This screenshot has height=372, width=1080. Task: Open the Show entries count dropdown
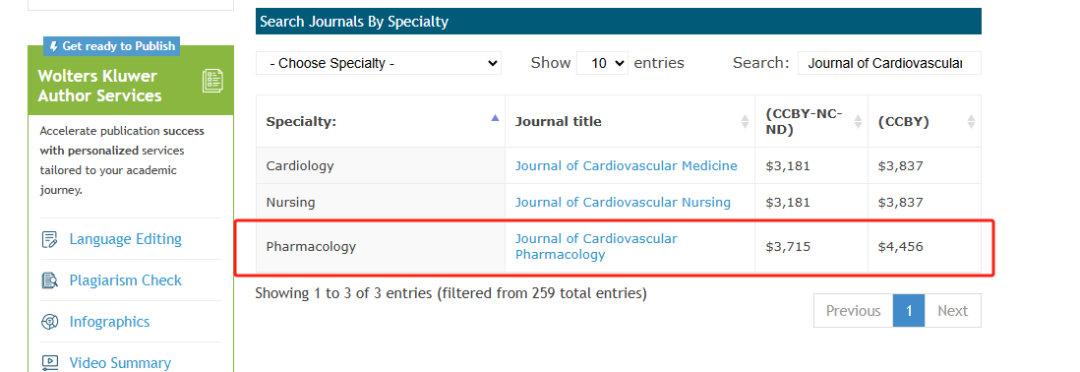(602, 63)
